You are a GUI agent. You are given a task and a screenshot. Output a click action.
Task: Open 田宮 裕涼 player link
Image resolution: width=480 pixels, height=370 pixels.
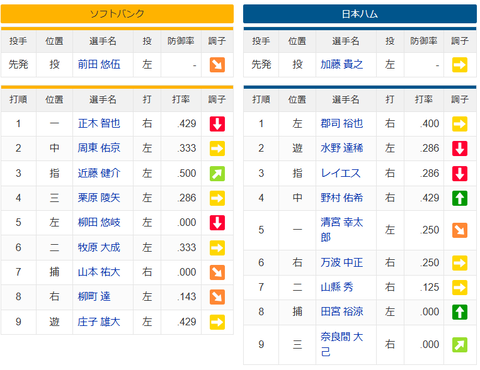coord(342,312)
